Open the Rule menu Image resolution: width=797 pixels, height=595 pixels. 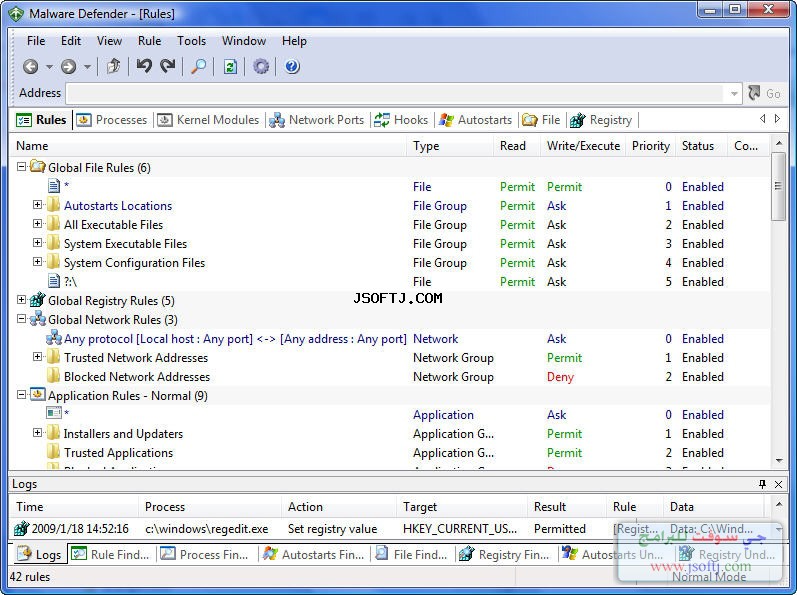(149, 41)
